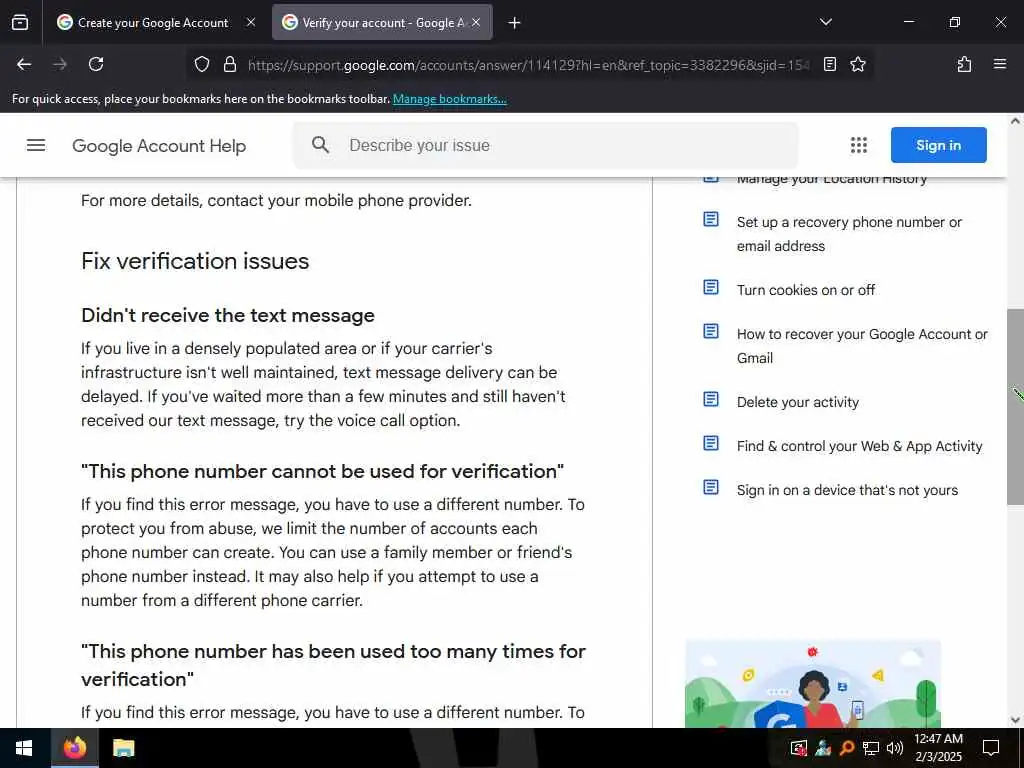This screenshot has width=1024, height=768.
Task: Close the Verify your account tab
Action: click(476, 23)
